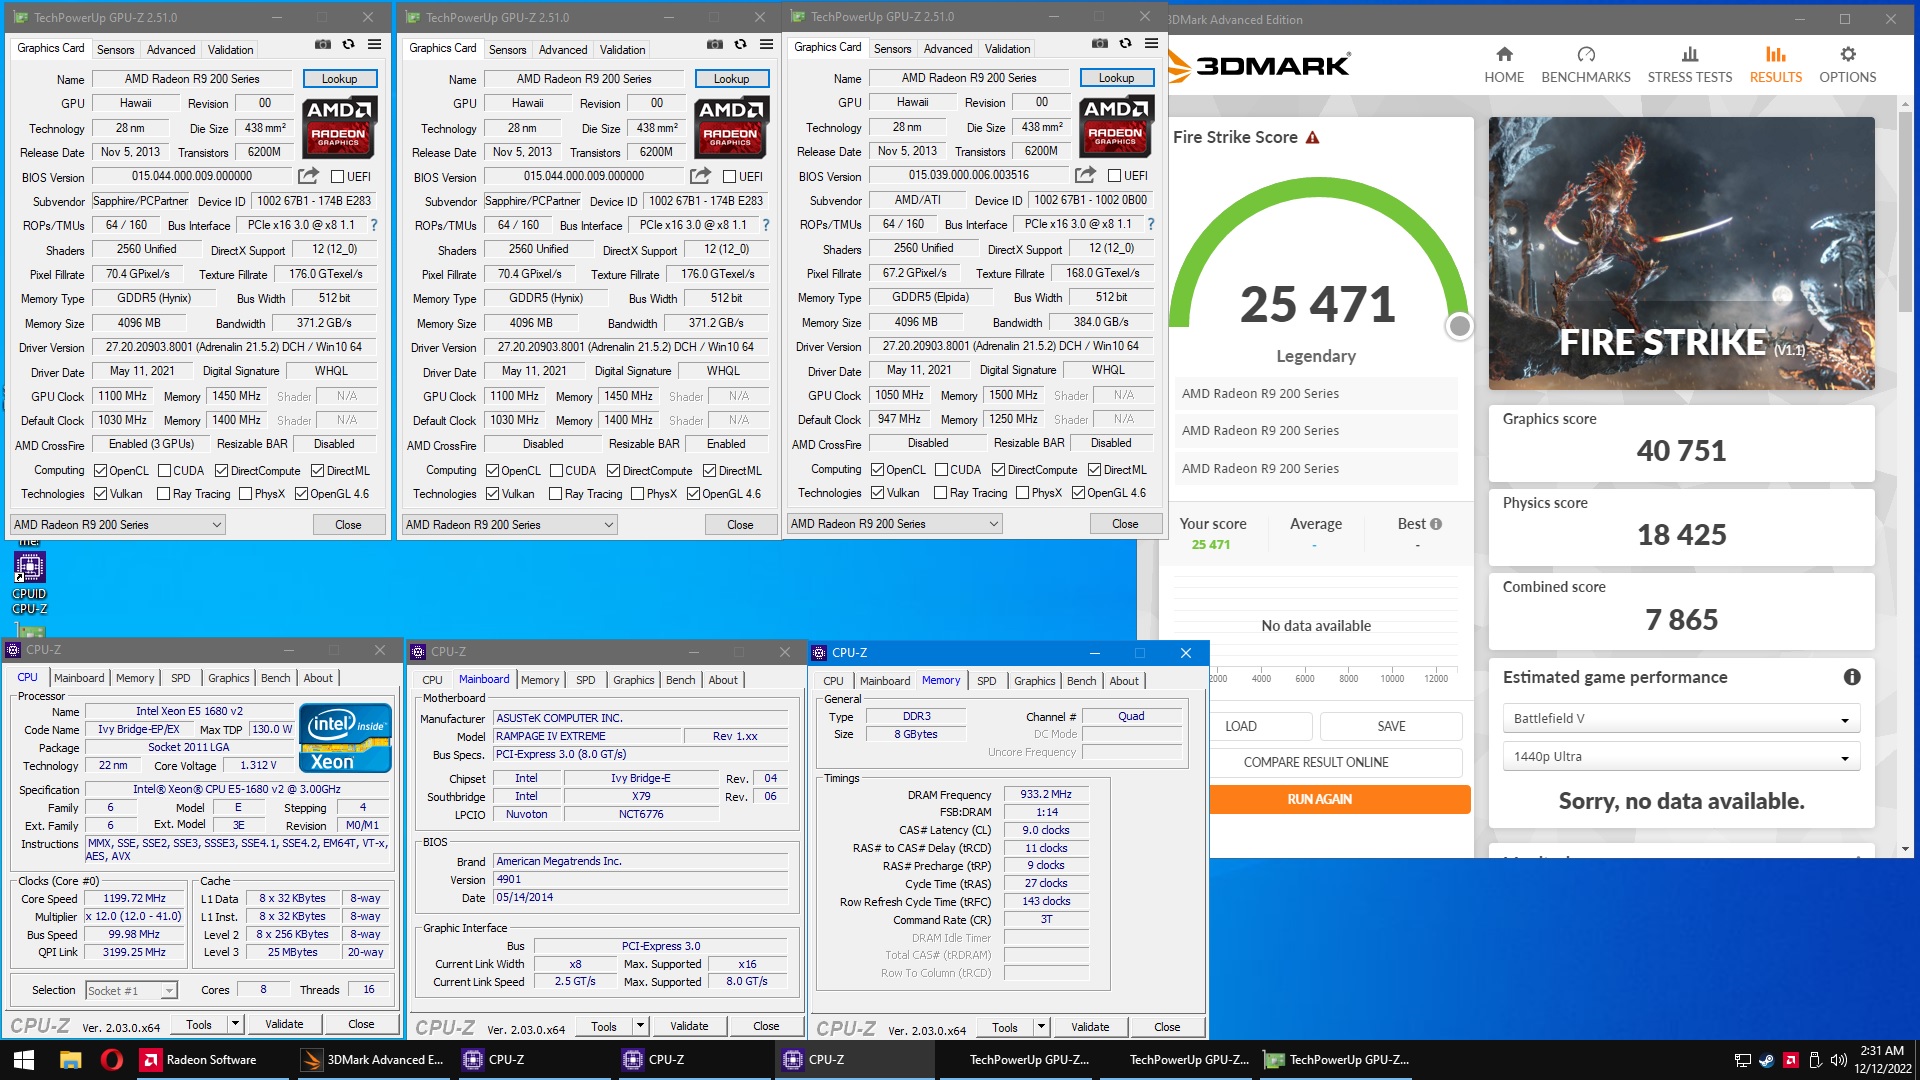Expand Tools dropdown arrow in first CPU-Z window
The image size is (1920, 1080).
235,1025
